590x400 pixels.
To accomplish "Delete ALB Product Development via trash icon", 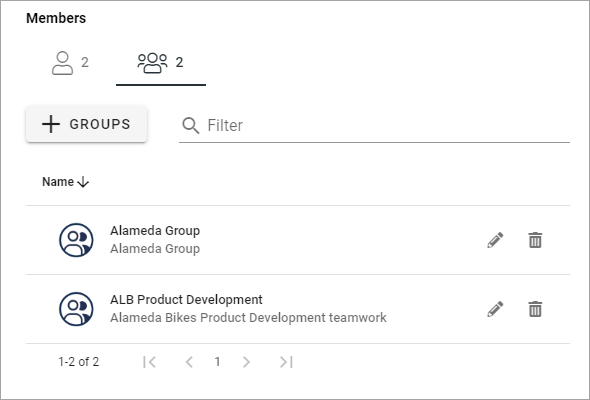I will (x=535, y=309).
